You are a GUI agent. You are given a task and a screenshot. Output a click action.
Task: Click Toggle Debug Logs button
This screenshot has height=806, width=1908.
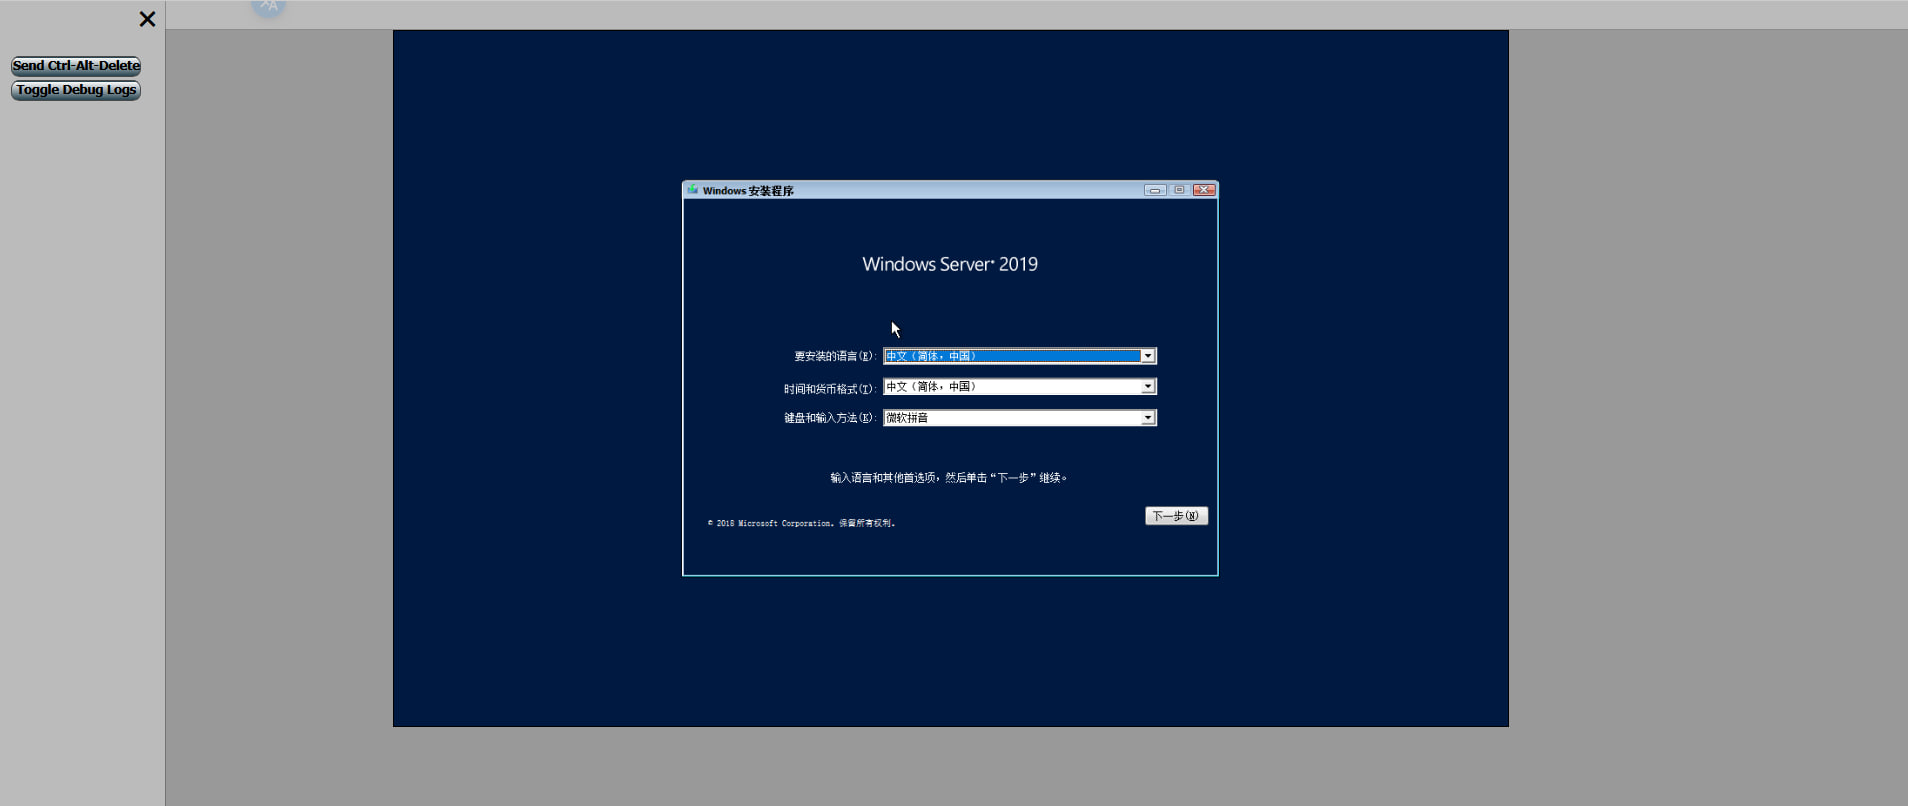pyautogui.click(x=76, y=90)
